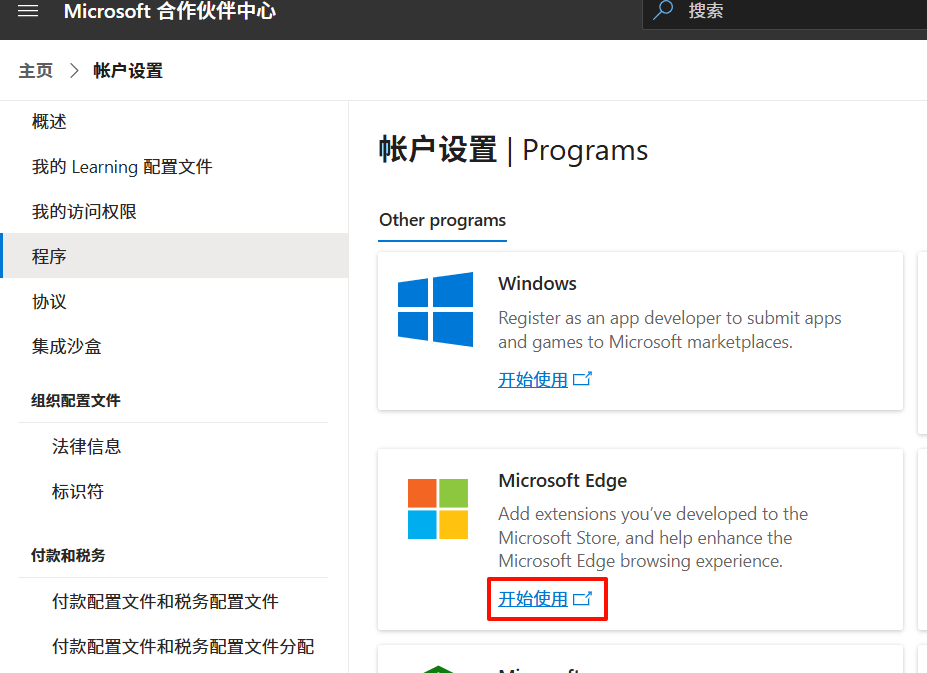The image size is (927, 673).
Task: Go to 主页 in the breadcrumb
Action: click(x=35, y=71)
